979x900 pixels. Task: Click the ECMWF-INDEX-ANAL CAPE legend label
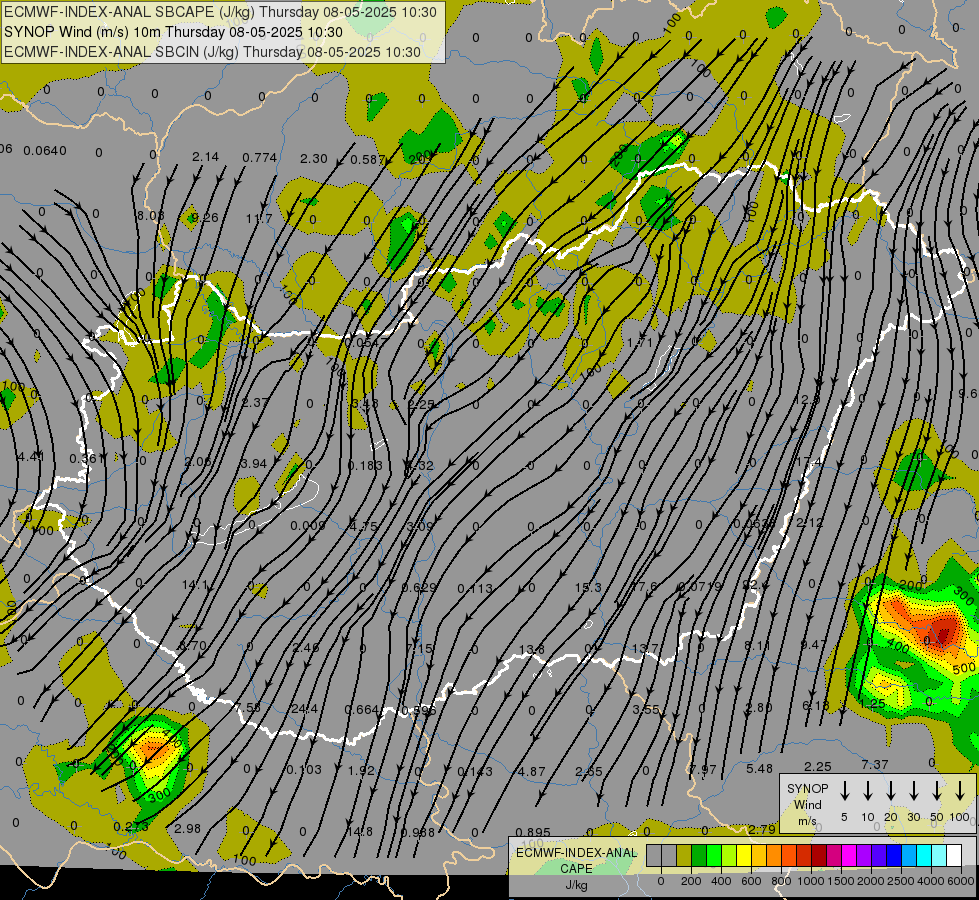coord(576,861)
